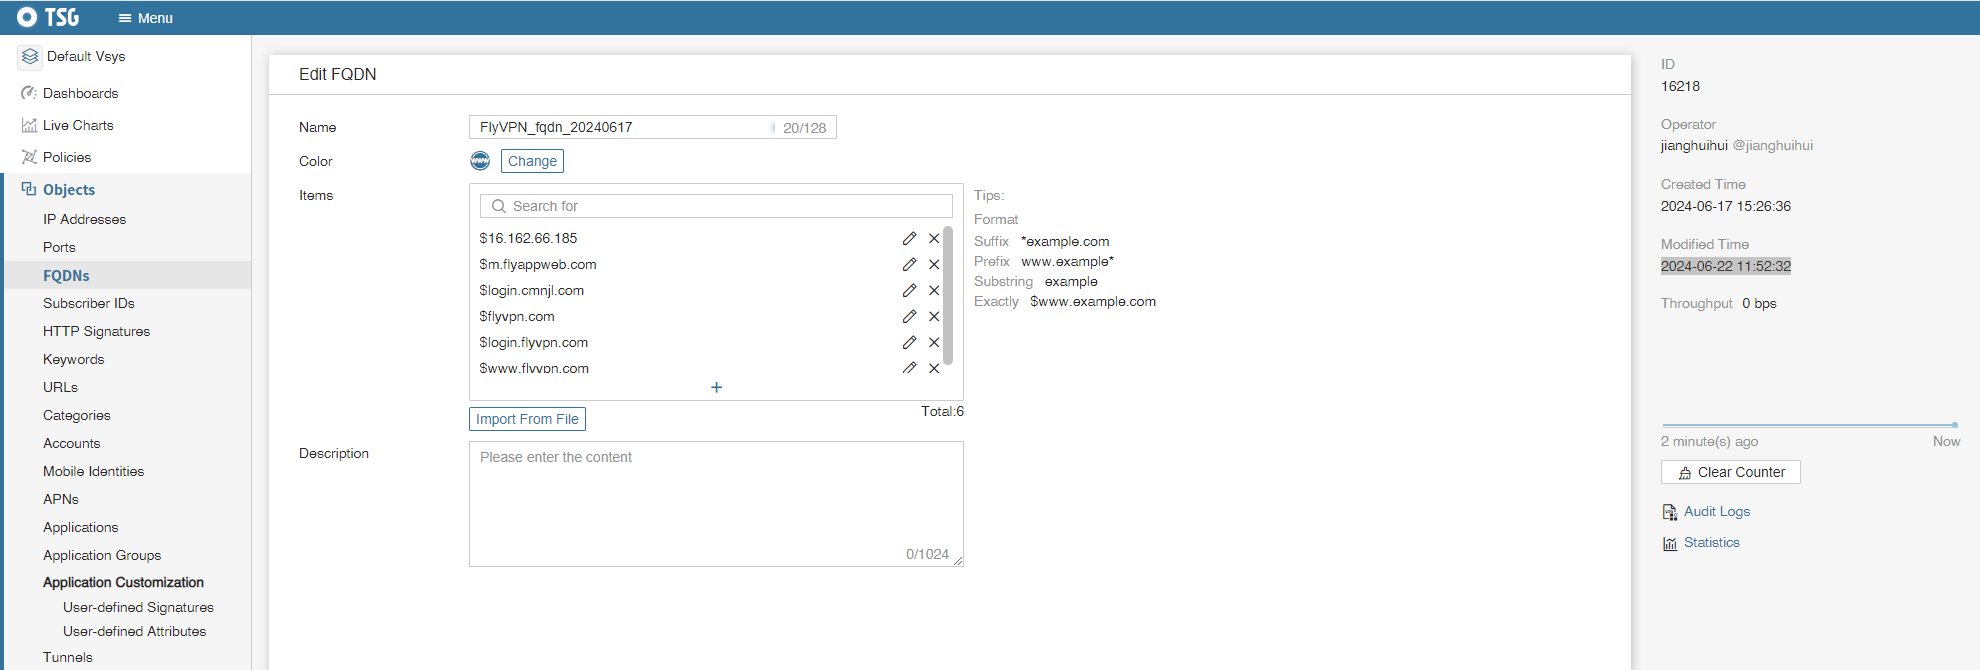The height and width of the screenshot is (670, 1980).
Task: Add a new item with the plus icon
Action: click(x=716, y=387)
